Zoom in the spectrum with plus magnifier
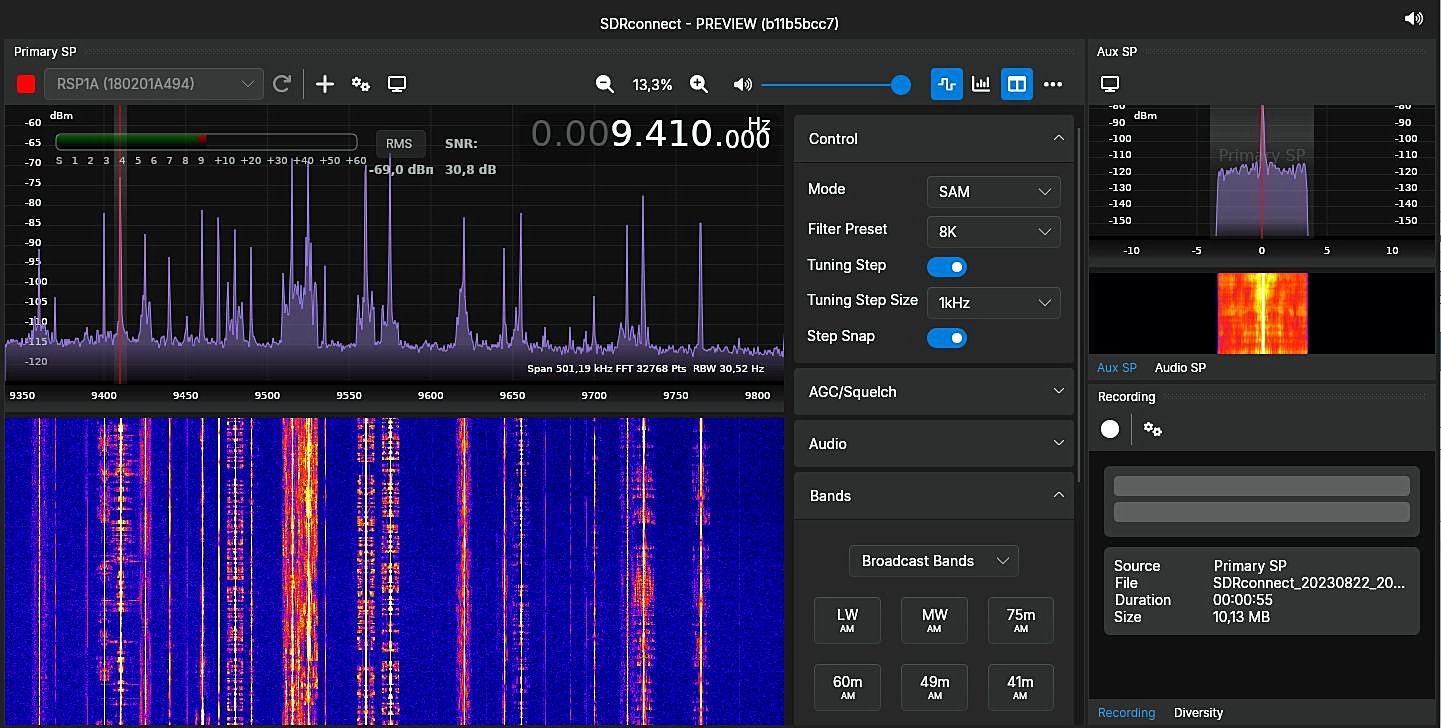The width and height of the screenshot is (1441, 728). (x=699, y=85)
